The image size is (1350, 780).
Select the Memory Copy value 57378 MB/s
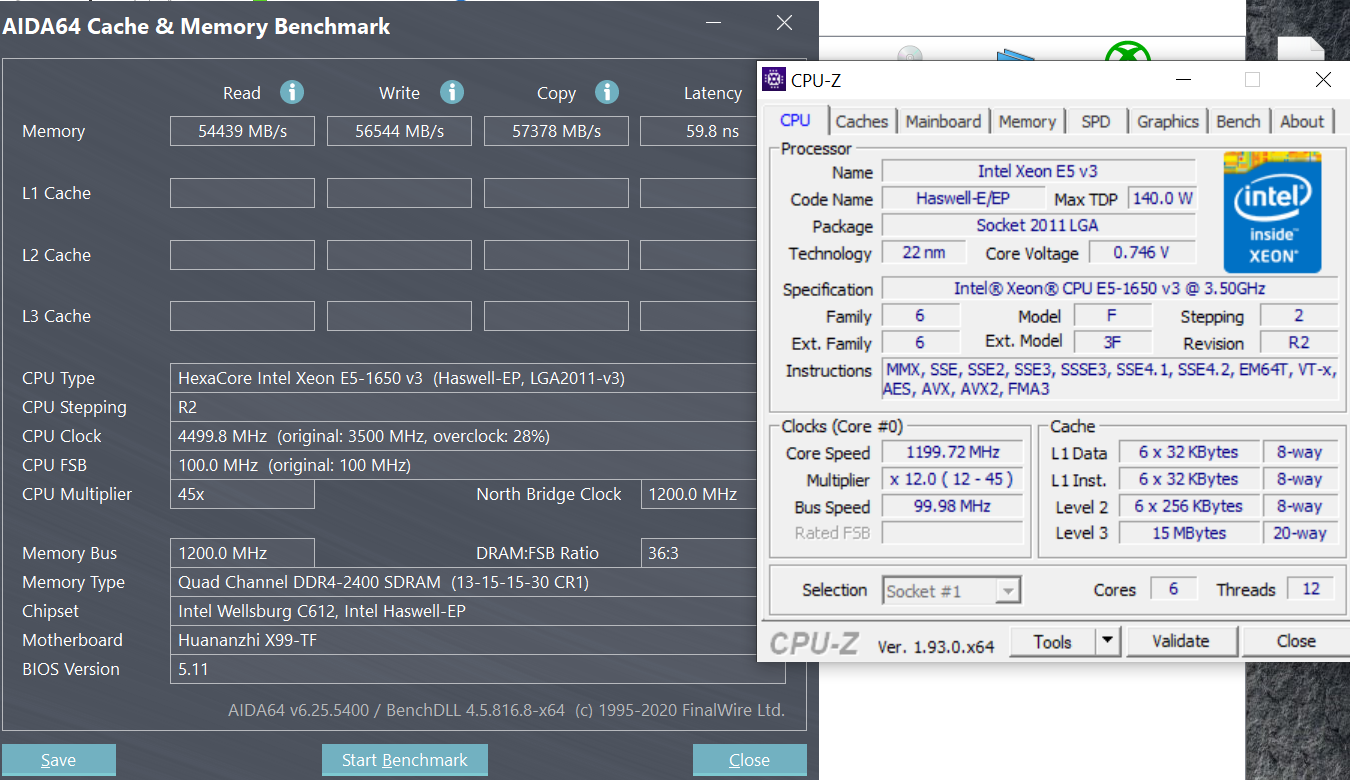tap(556, 131)
